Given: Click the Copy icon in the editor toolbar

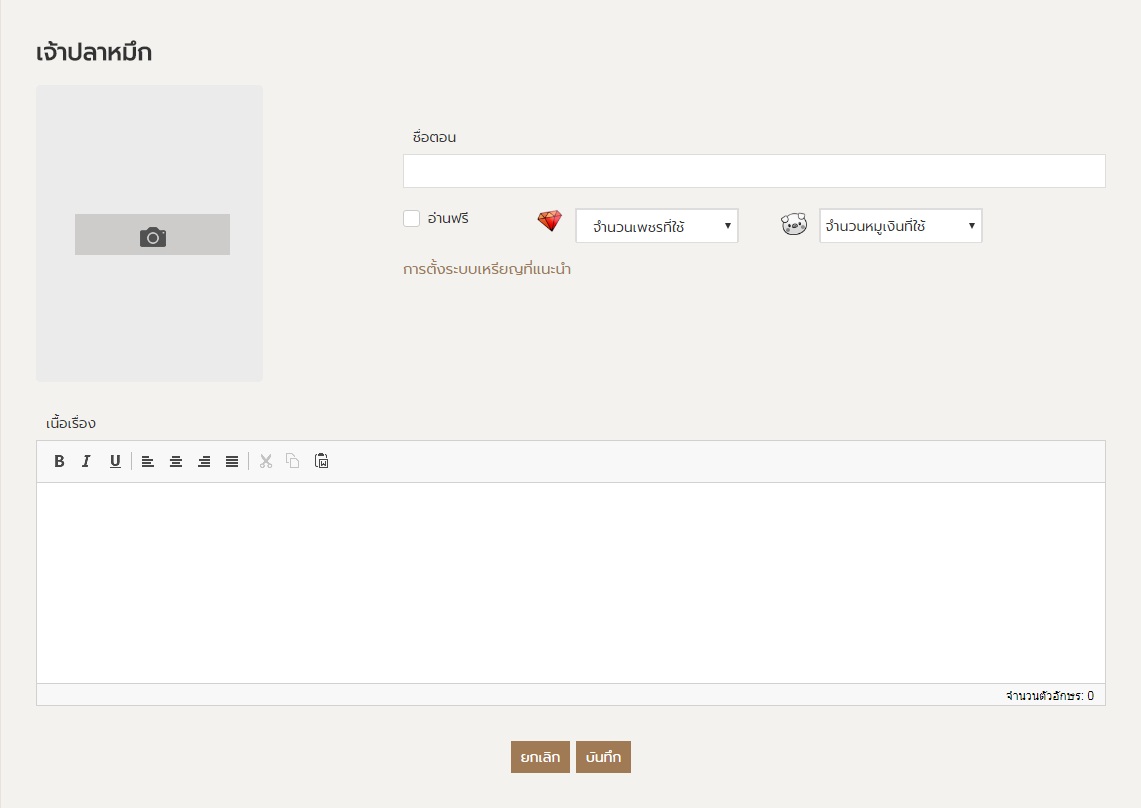Looking at the screenshot, I should point(293,461).
